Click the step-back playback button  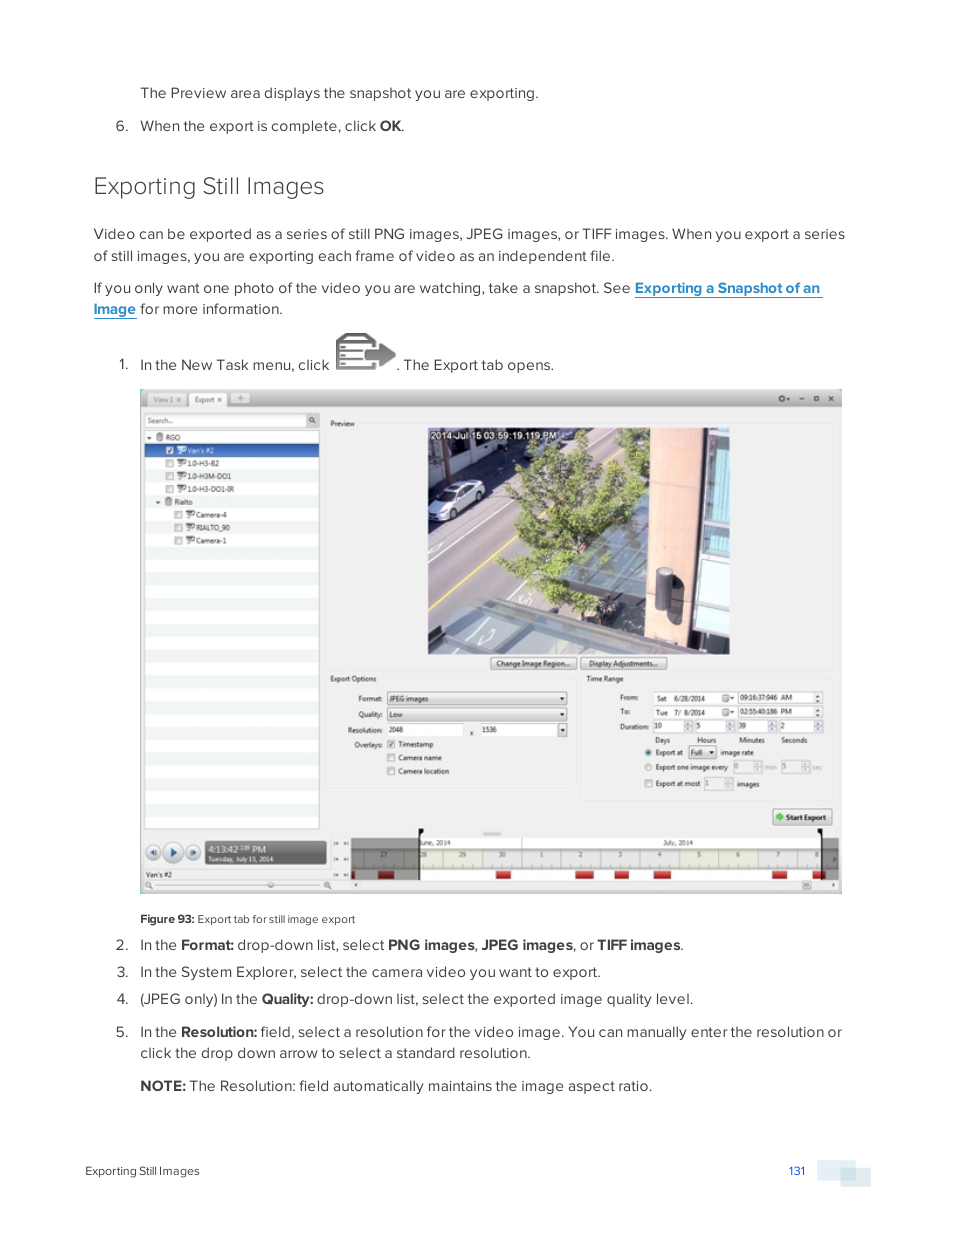pos(153,853)
